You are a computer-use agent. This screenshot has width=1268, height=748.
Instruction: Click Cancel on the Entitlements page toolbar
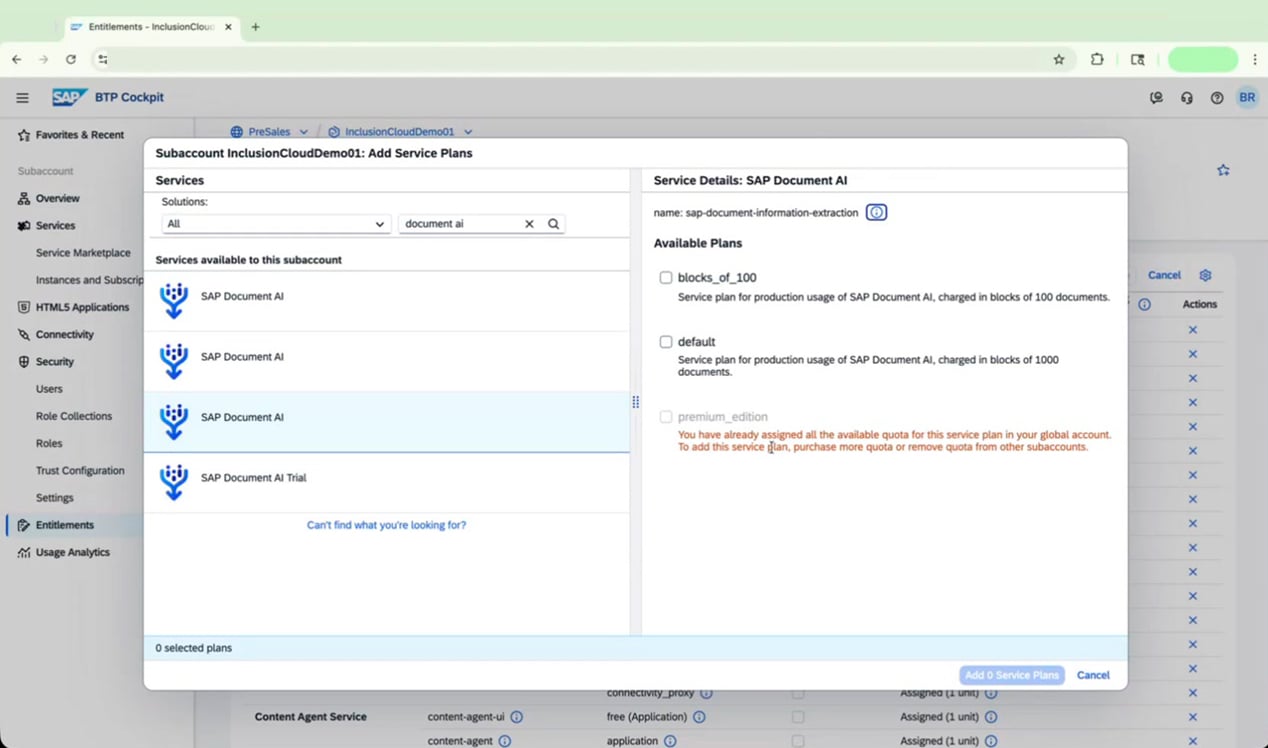1164,275
